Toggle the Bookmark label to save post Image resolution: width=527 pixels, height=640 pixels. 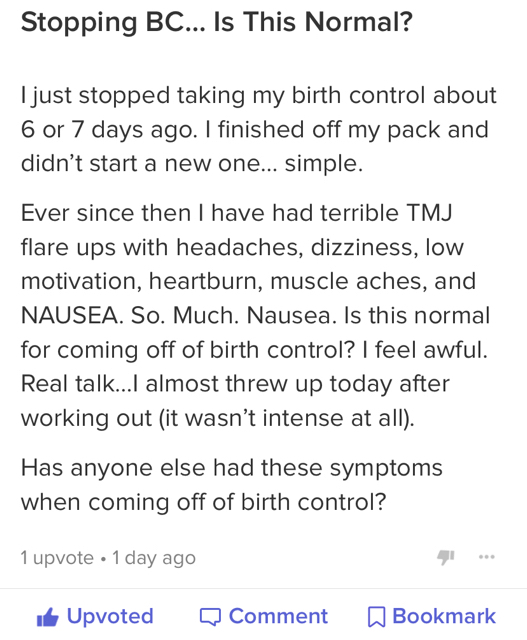coord(444,616)
